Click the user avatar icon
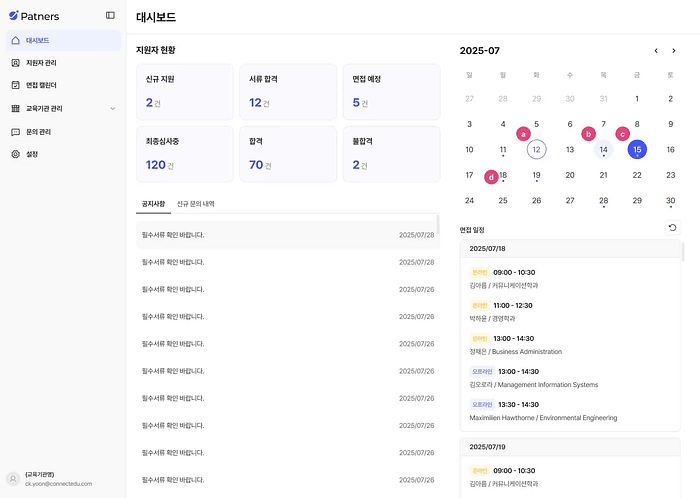The width and height of the screenshot is (700, 498). tap(13, 479)
